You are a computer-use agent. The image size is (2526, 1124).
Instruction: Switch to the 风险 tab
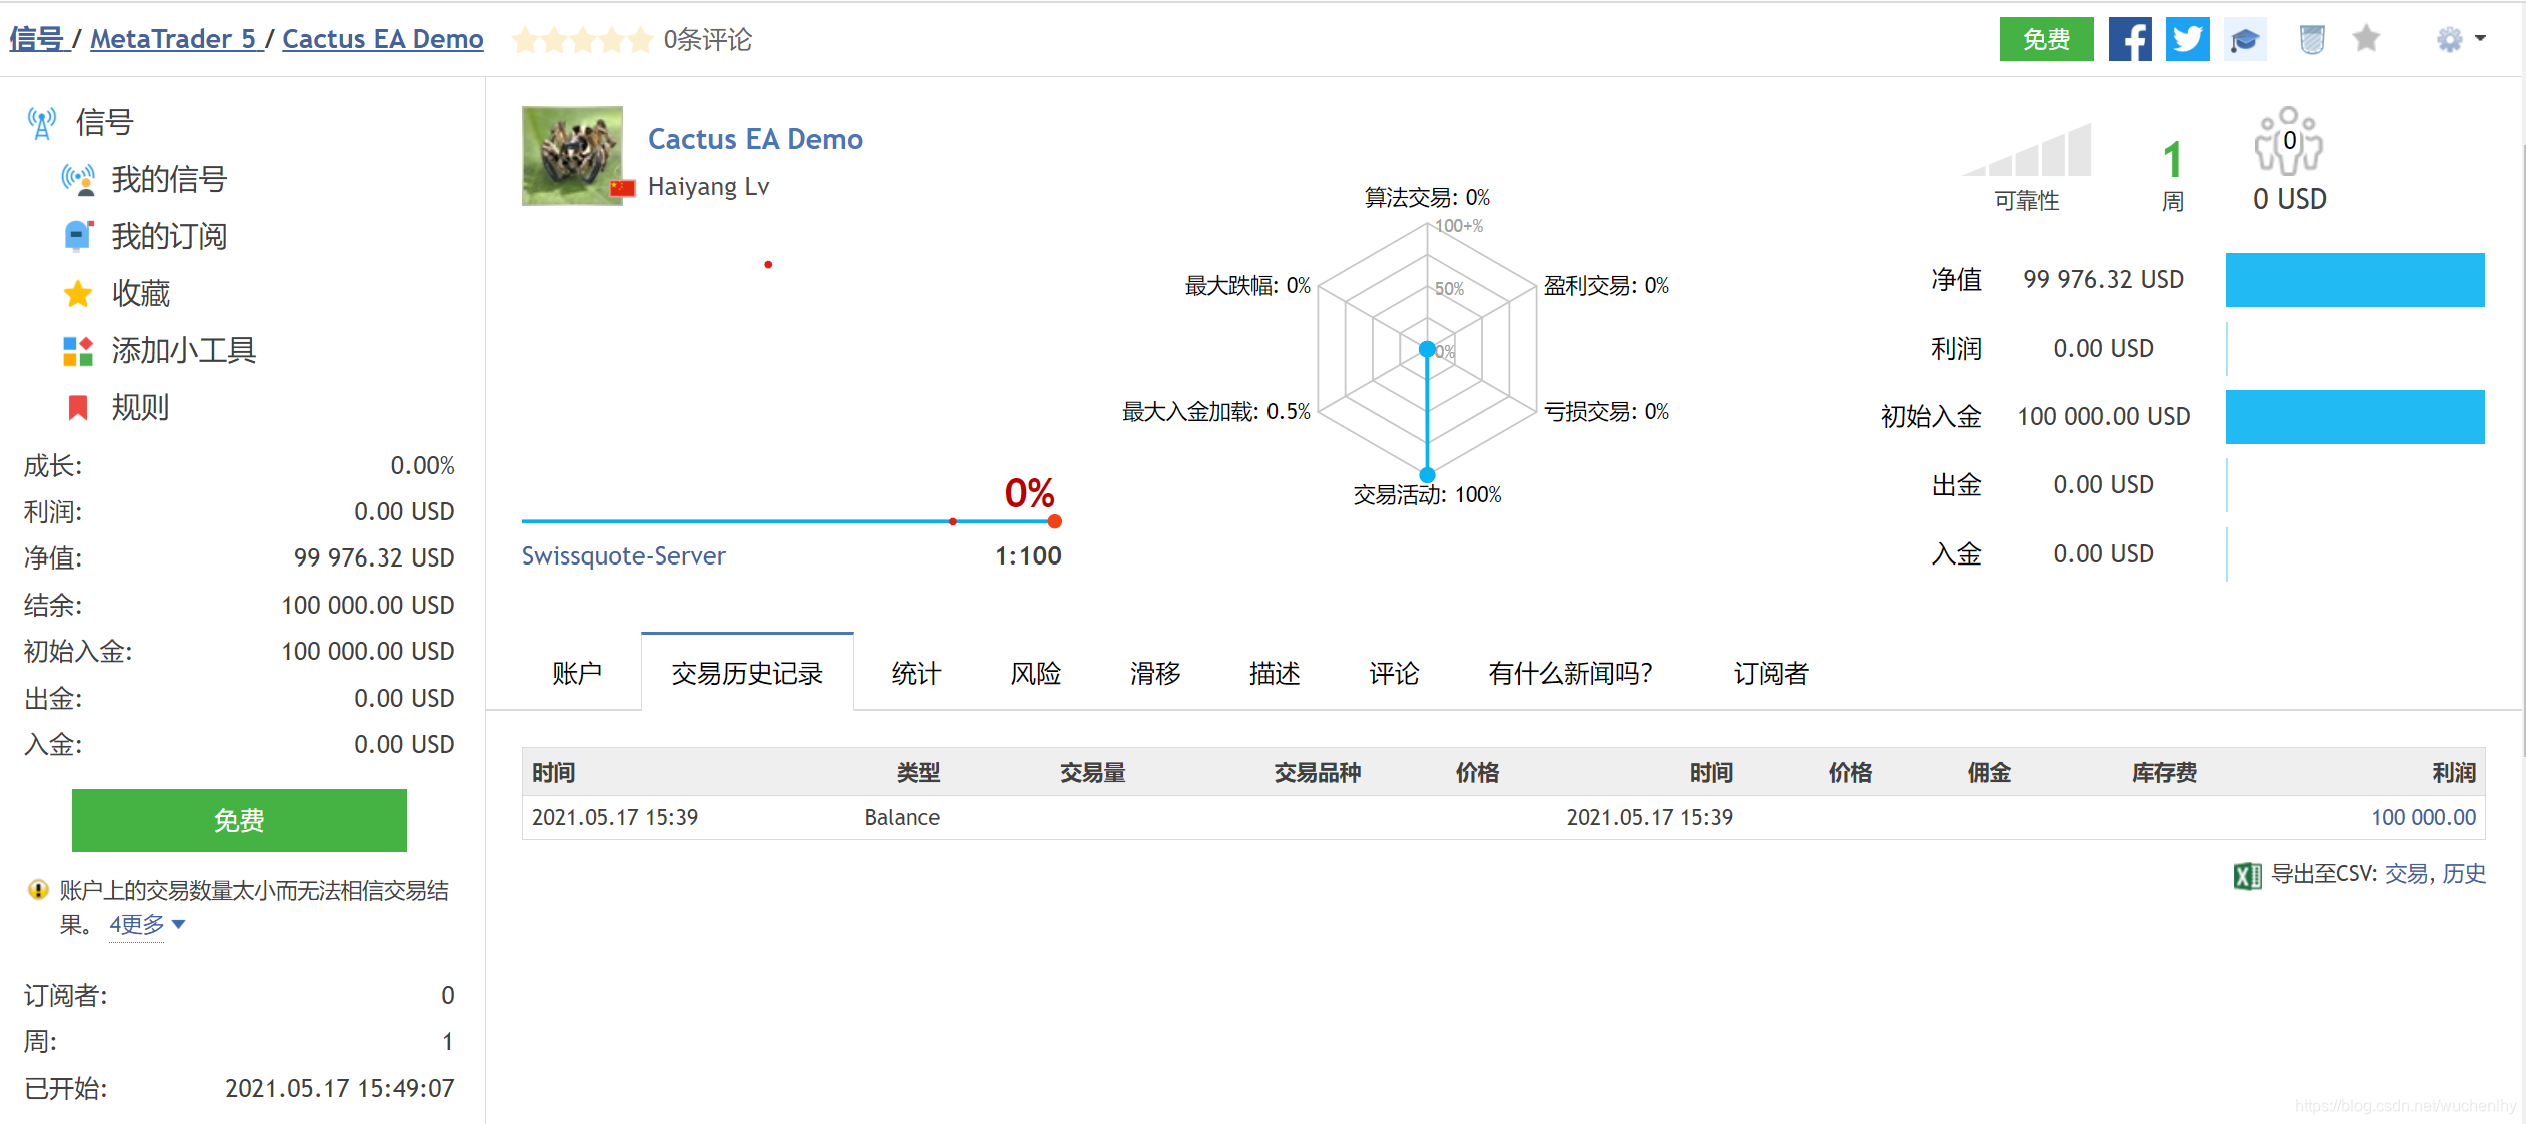1035,674
